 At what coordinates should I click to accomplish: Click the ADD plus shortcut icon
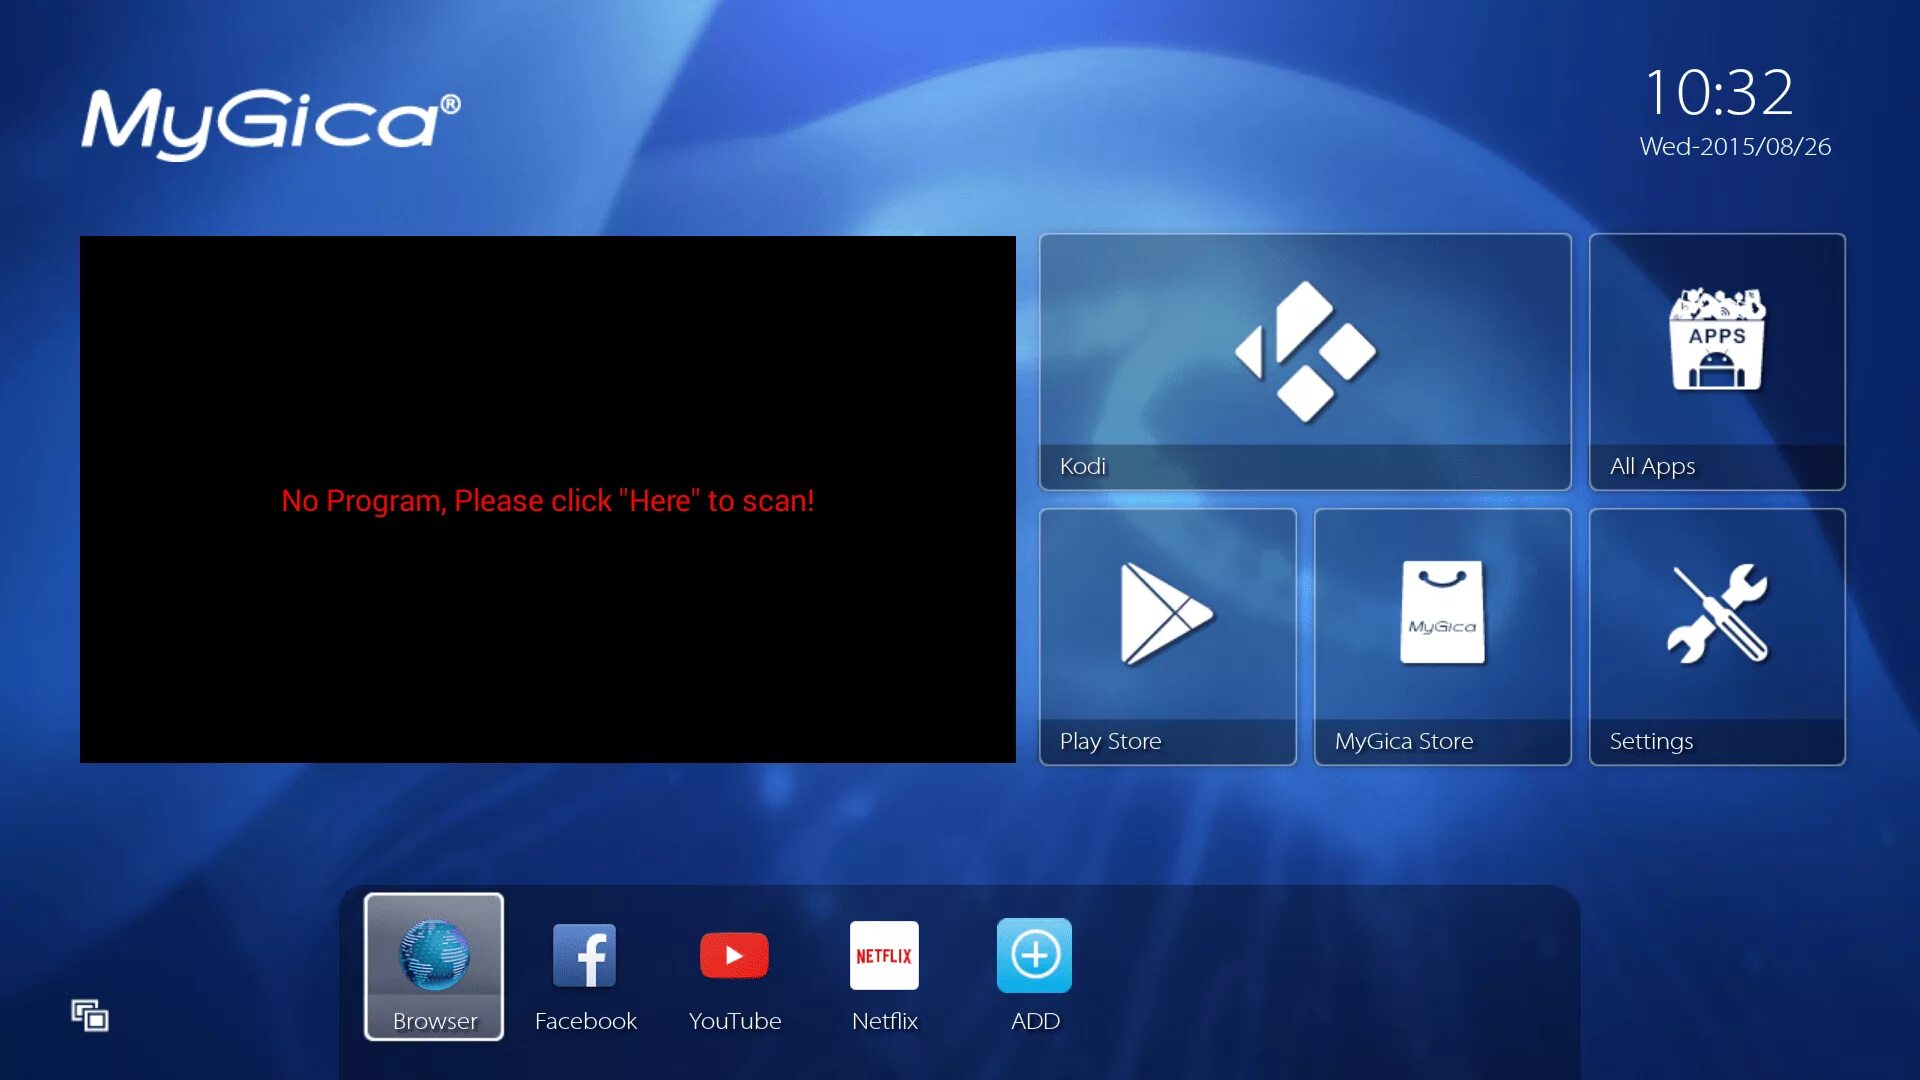1034,955
